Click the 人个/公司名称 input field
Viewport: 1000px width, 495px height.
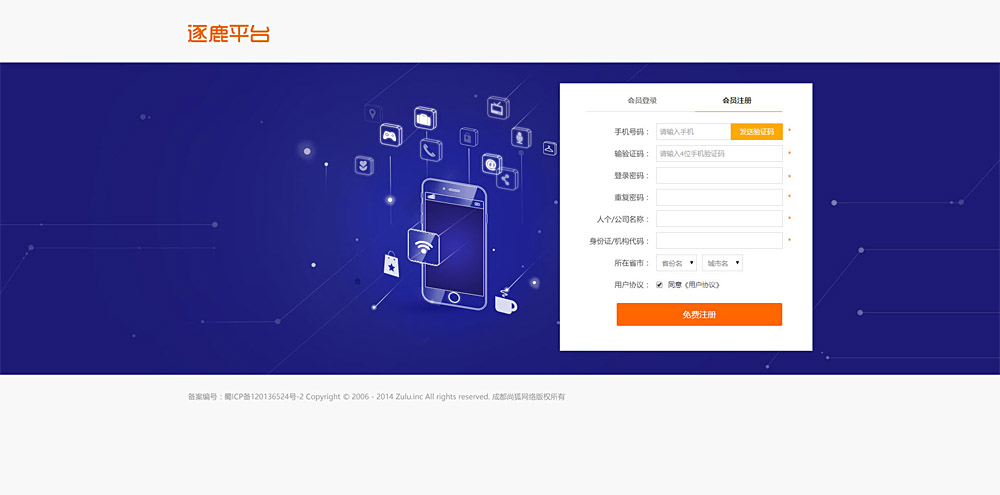[719, 219]
